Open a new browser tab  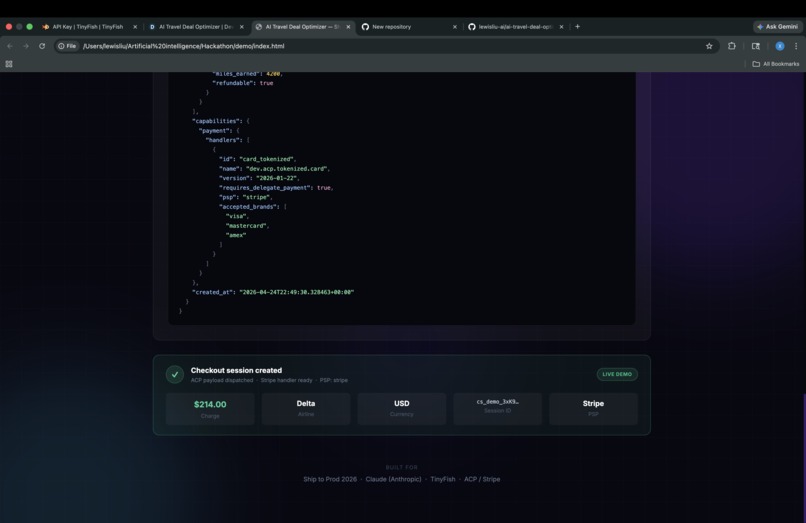click(577, 27)
